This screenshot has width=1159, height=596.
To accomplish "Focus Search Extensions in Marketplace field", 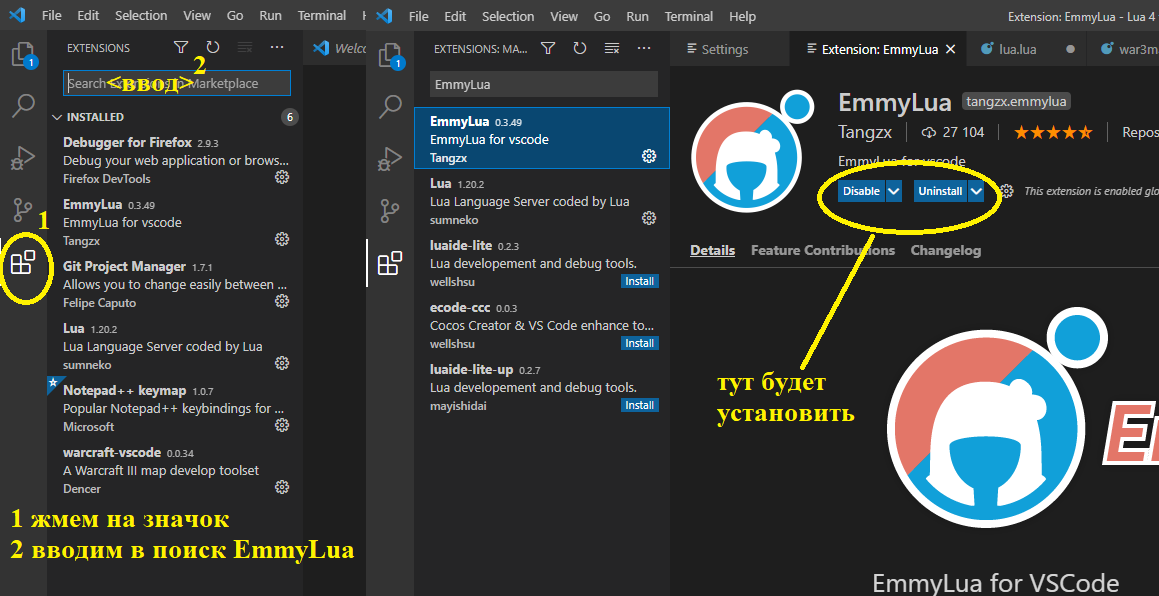I will point(177,84).
